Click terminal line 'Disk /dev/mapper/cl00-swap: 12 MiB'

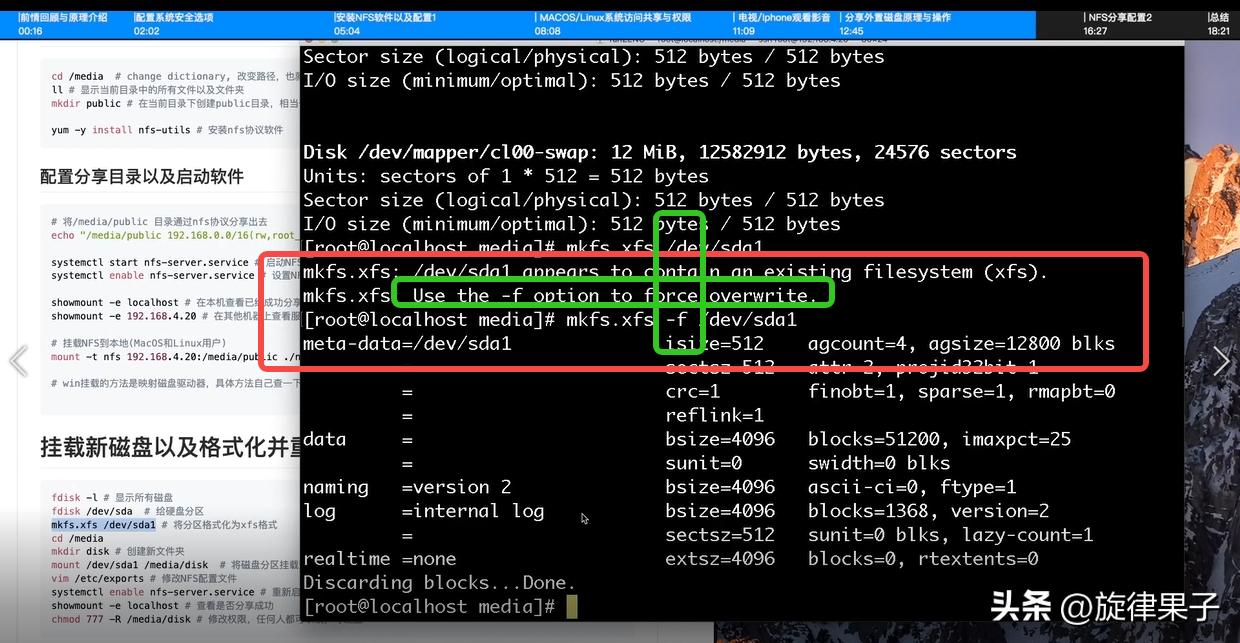pyautogui.click(x=660, y=152)
